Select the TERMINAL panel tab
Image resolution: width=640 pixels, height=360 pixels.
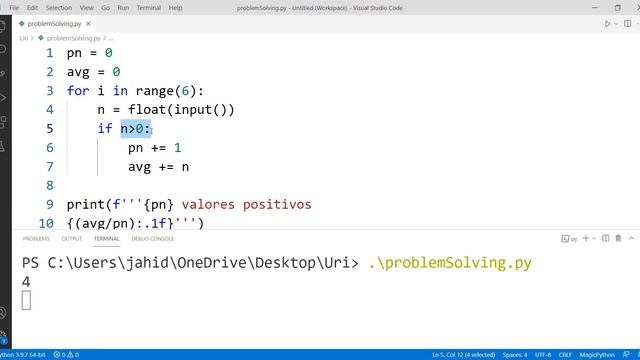(107, 239)
